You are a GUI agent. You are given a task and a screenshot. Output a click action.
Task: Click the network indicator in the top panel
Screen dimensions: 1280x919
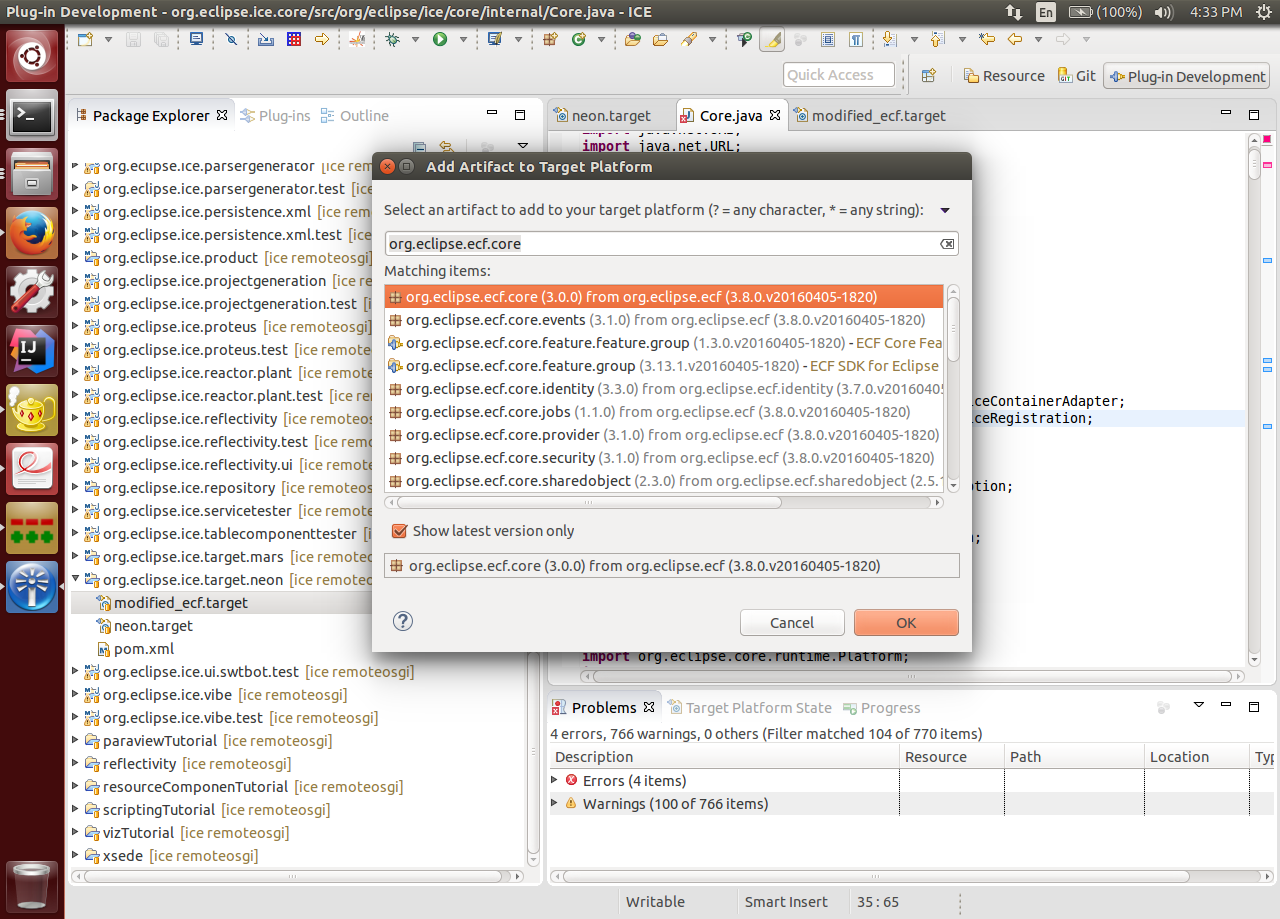pos(1013,12)
